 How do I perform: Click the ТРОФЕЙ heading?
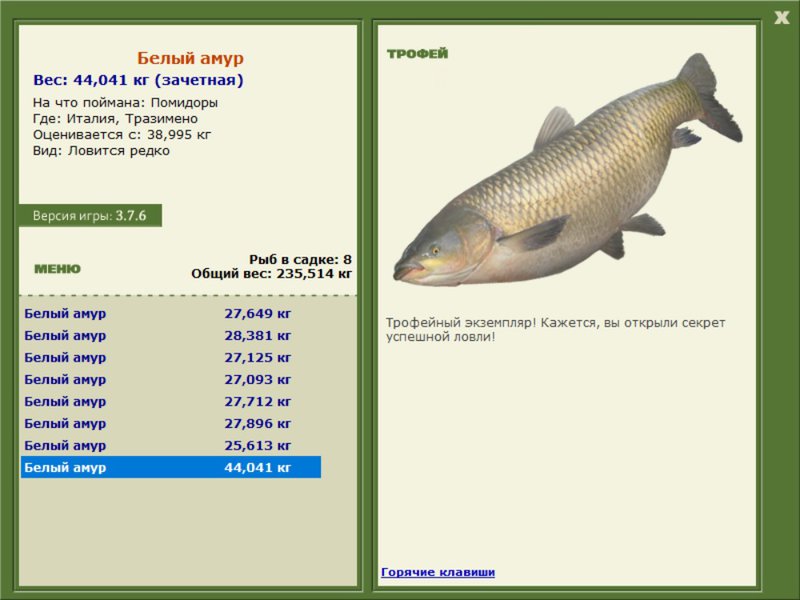click(x=417, y=54)
